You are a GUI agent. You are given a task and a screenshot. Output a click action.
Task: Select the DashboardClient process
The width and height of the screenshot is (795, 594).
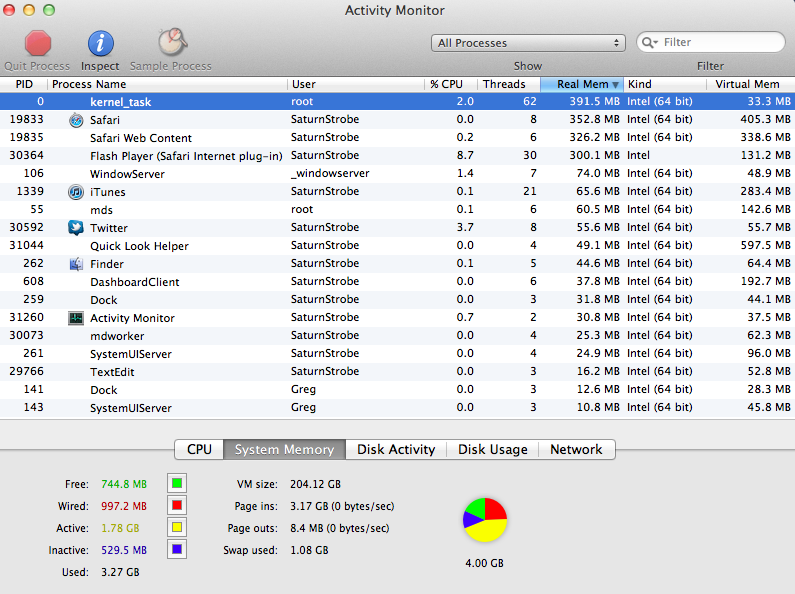coord(398,282)
